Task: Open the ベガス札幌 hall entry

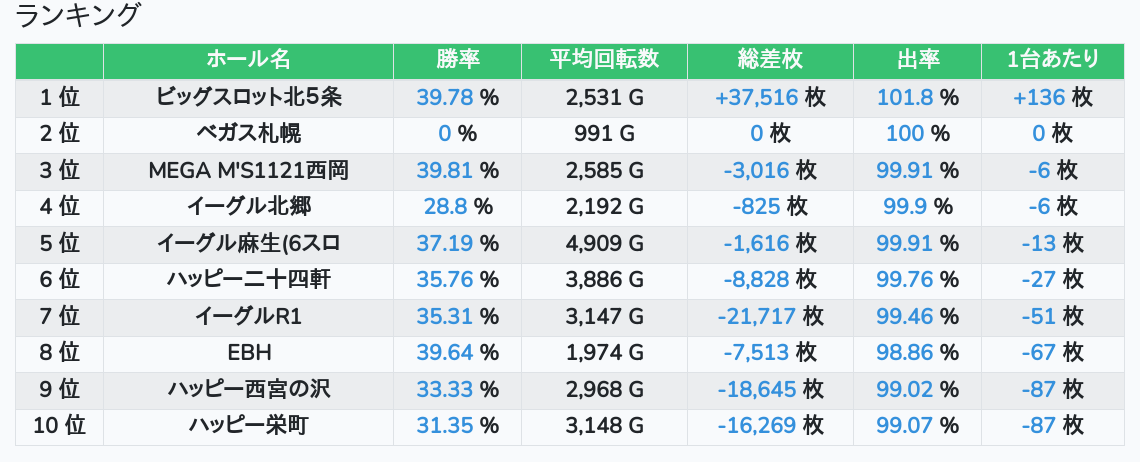Action: point(249,134)
